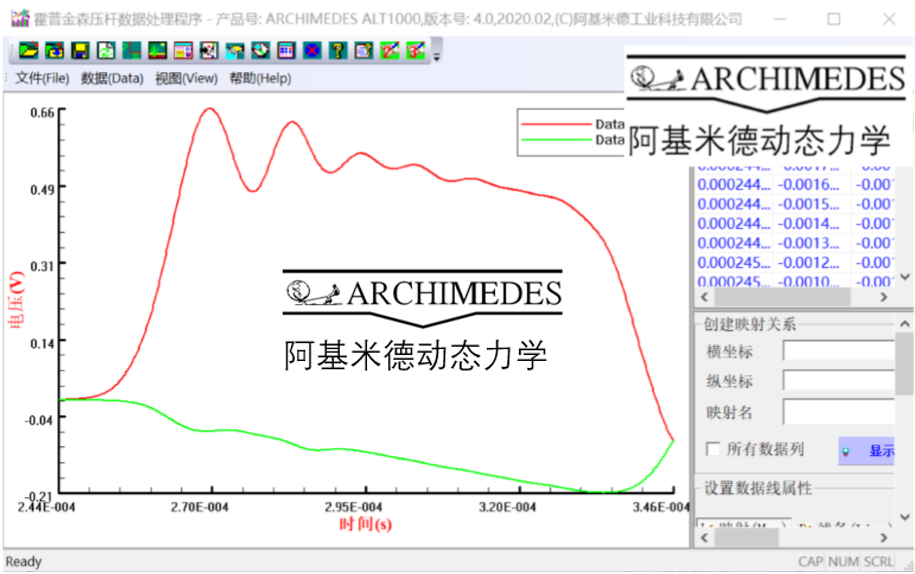
Task: Click the document page icon with green marks
Action: (x=106, y=51)
